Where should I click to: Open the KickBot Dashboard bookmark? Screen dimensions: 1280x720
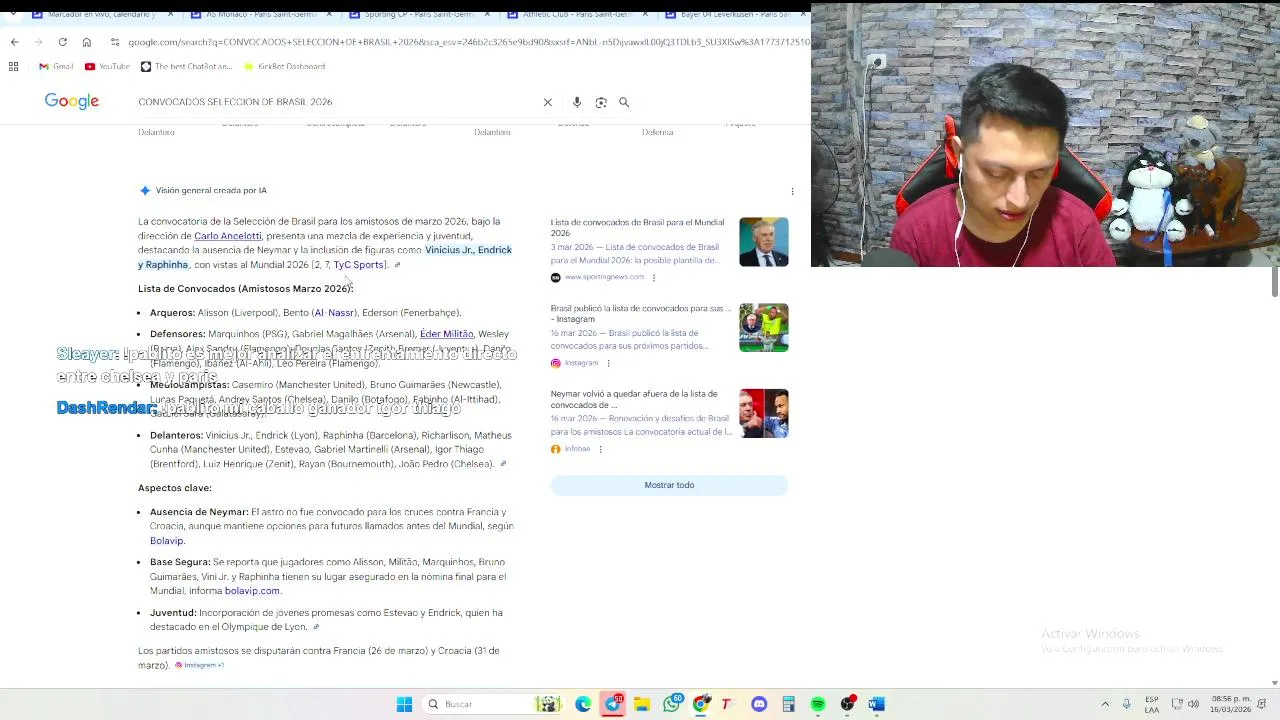tap(285, 66)
